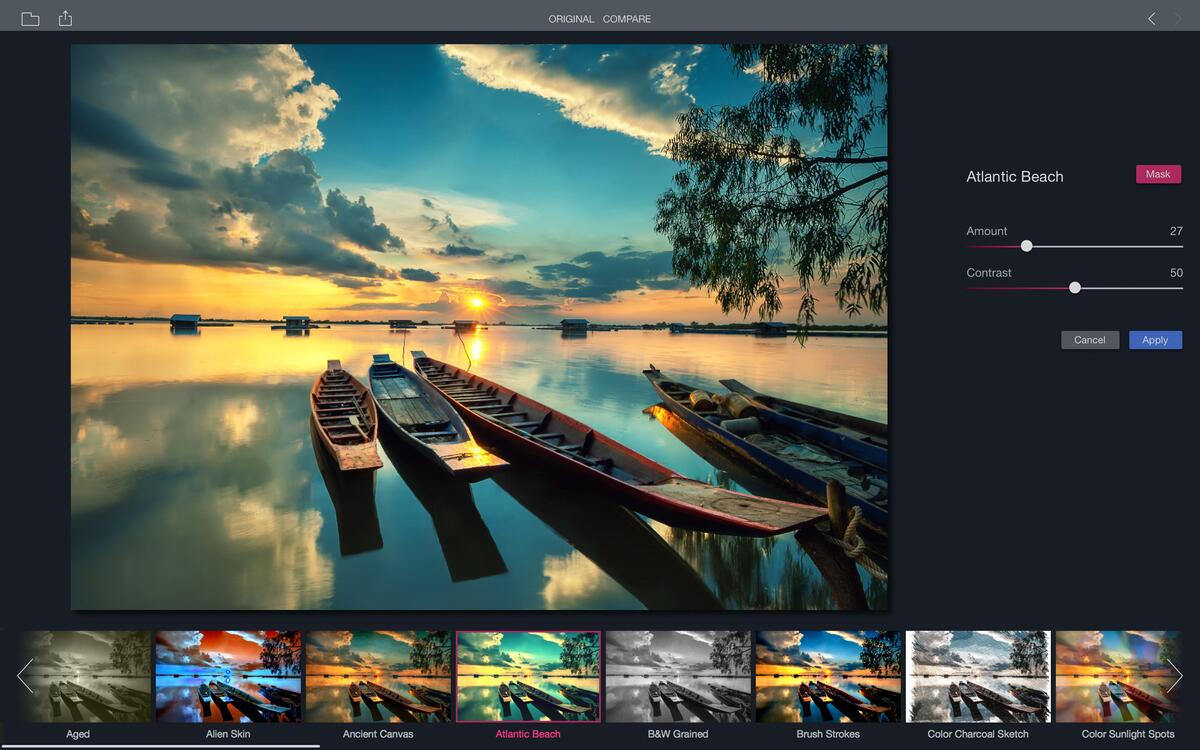The height and width of the screenshot is (750, 1200).
Task: Select the Brush Strokes filter
Action: (828, 676)
